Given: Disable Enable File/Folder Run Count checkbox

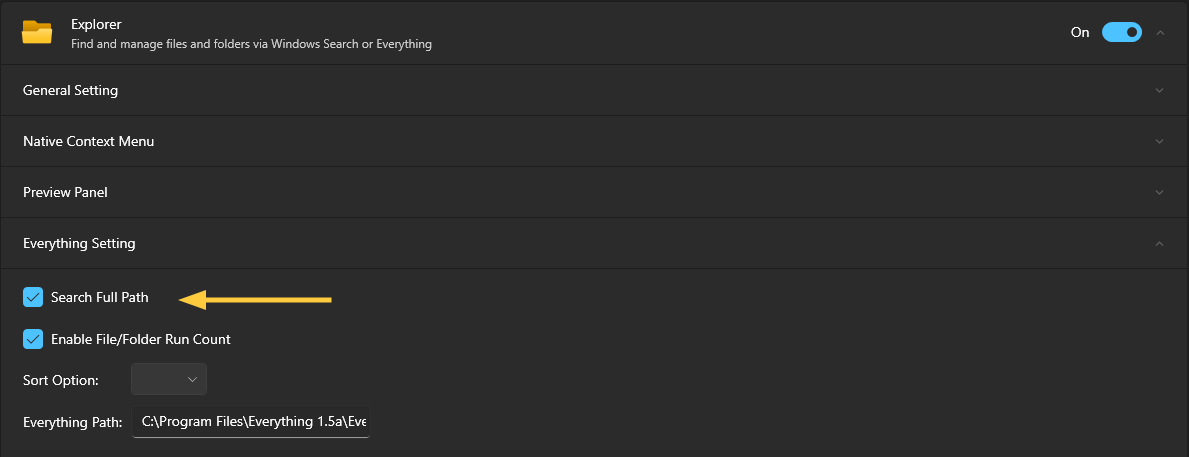Looking at the screenshot, I should coord(33,339).
